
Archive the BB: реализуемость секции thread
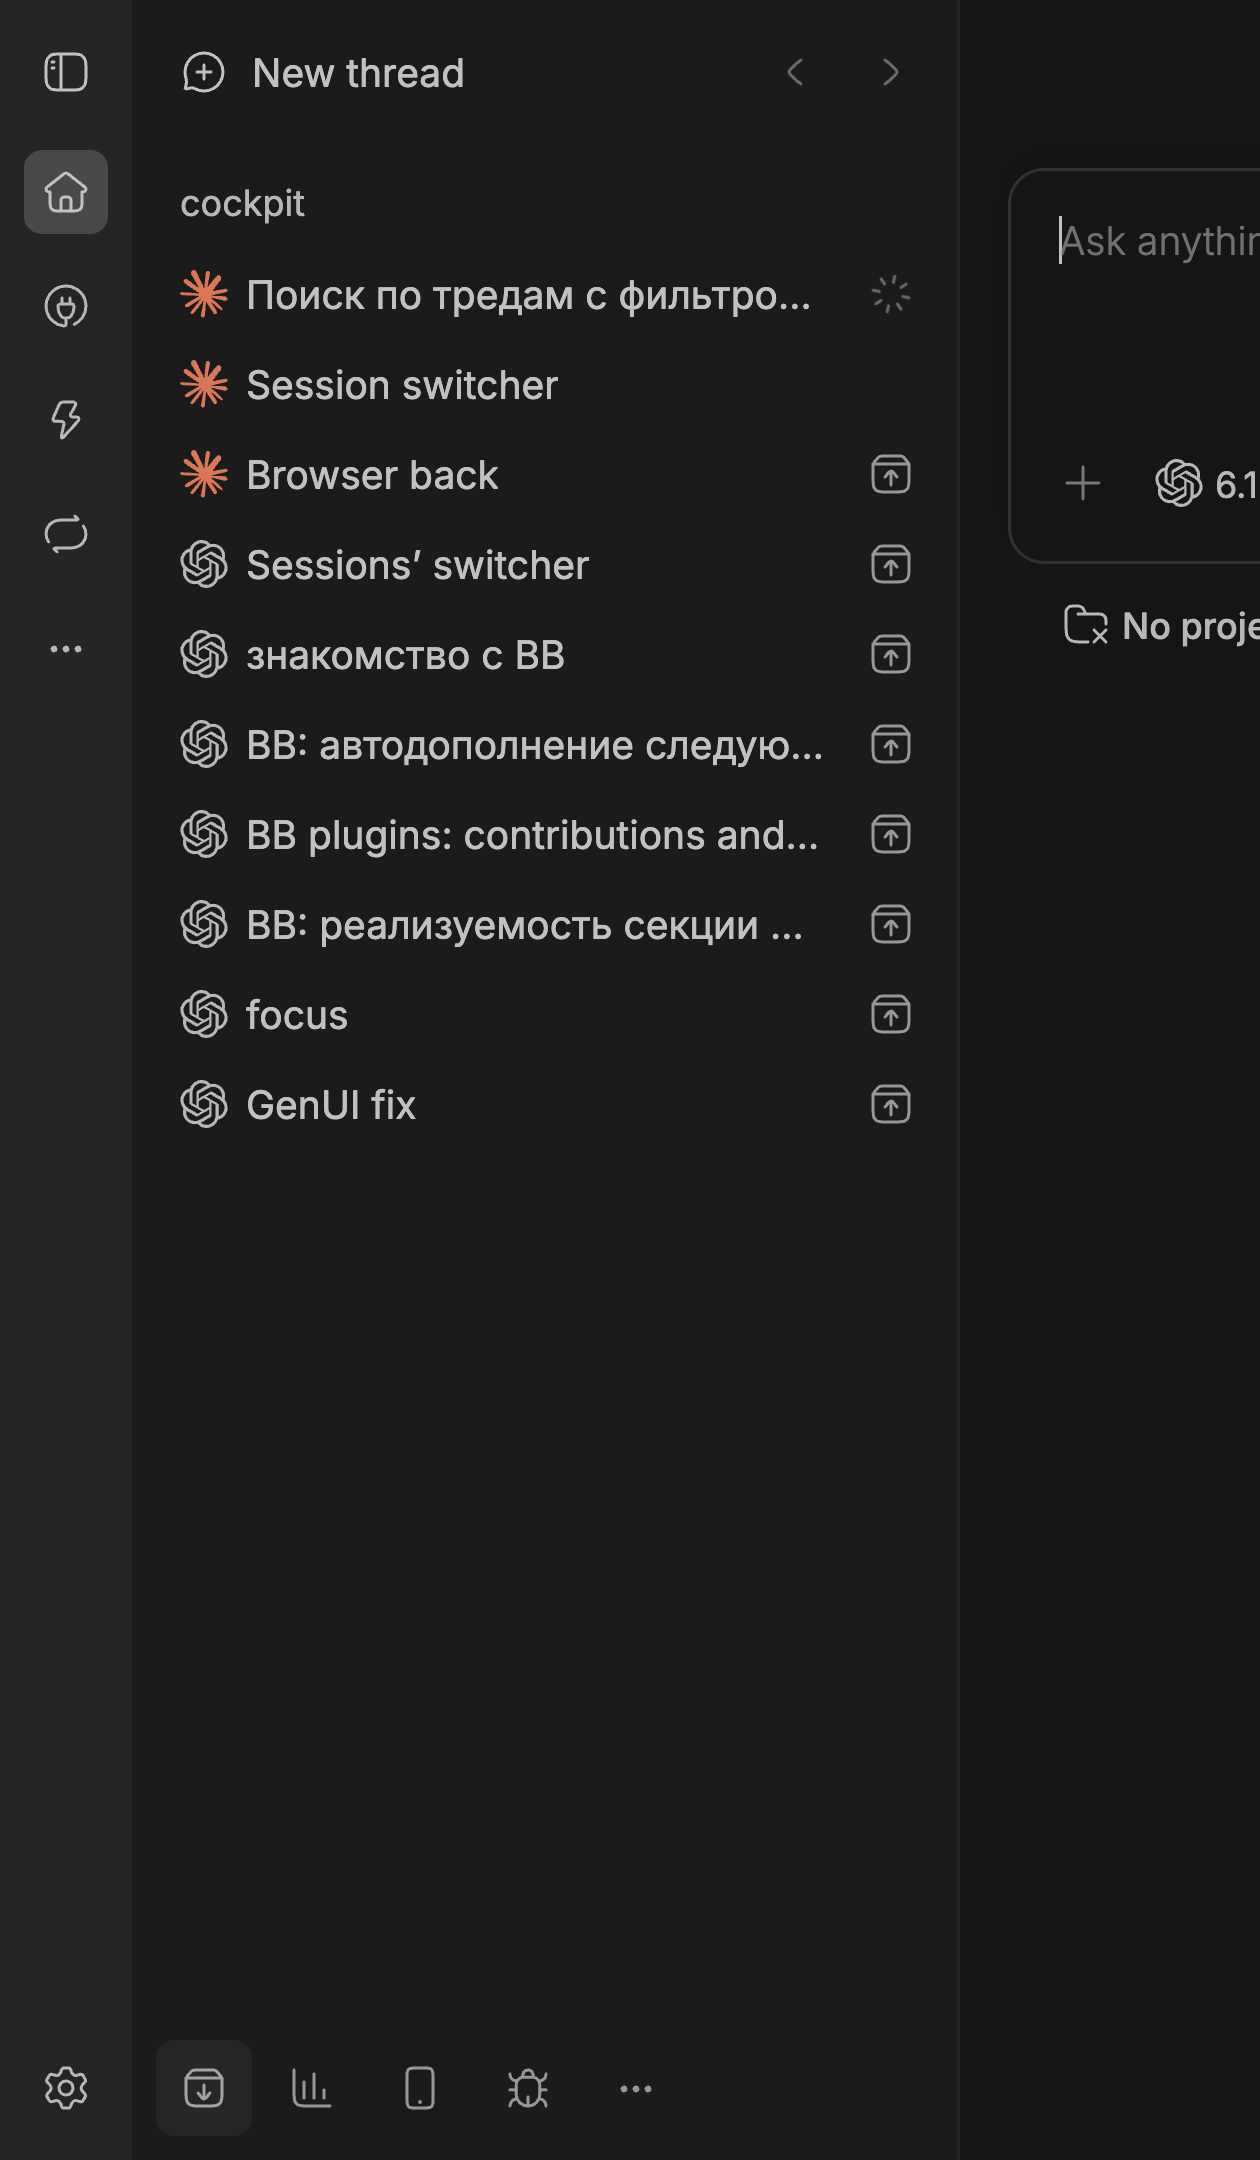(x=891, y=925)
